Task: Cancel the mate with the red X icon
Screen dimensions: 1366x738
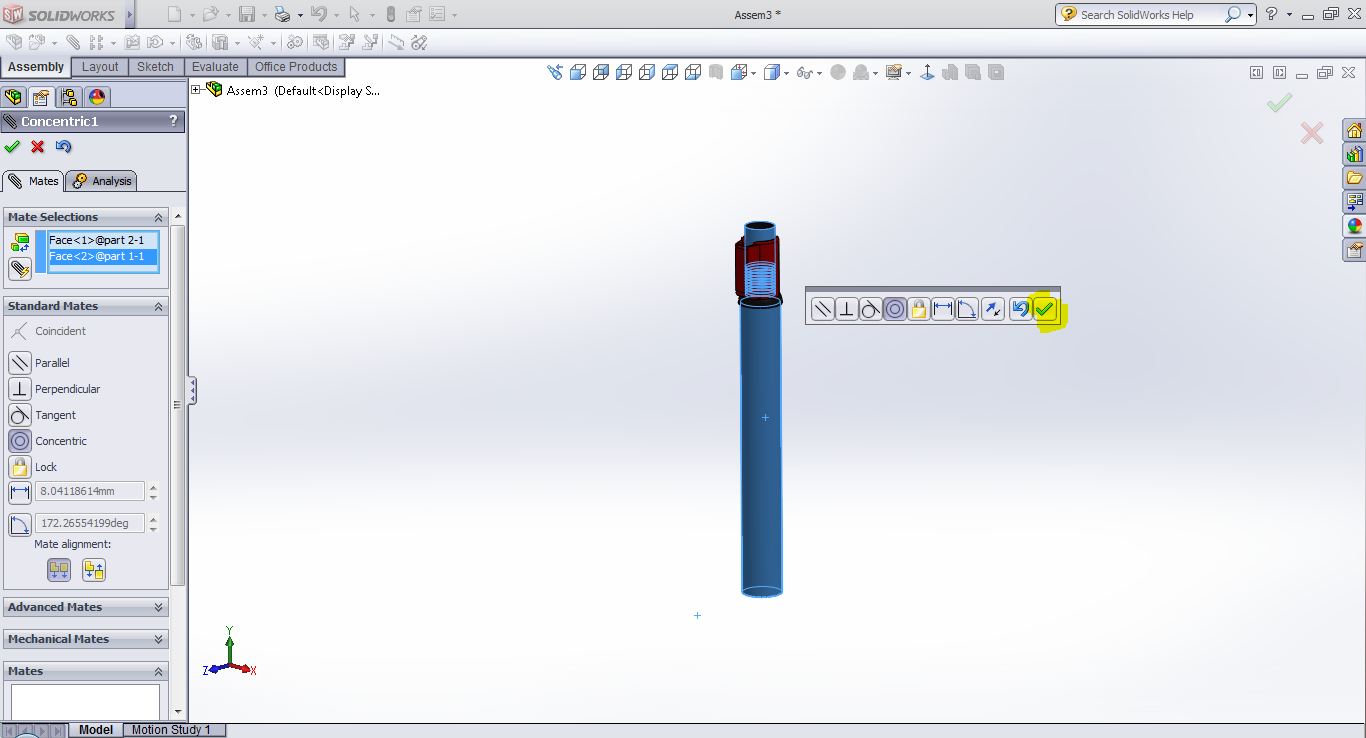Action: tap(38, 147)
